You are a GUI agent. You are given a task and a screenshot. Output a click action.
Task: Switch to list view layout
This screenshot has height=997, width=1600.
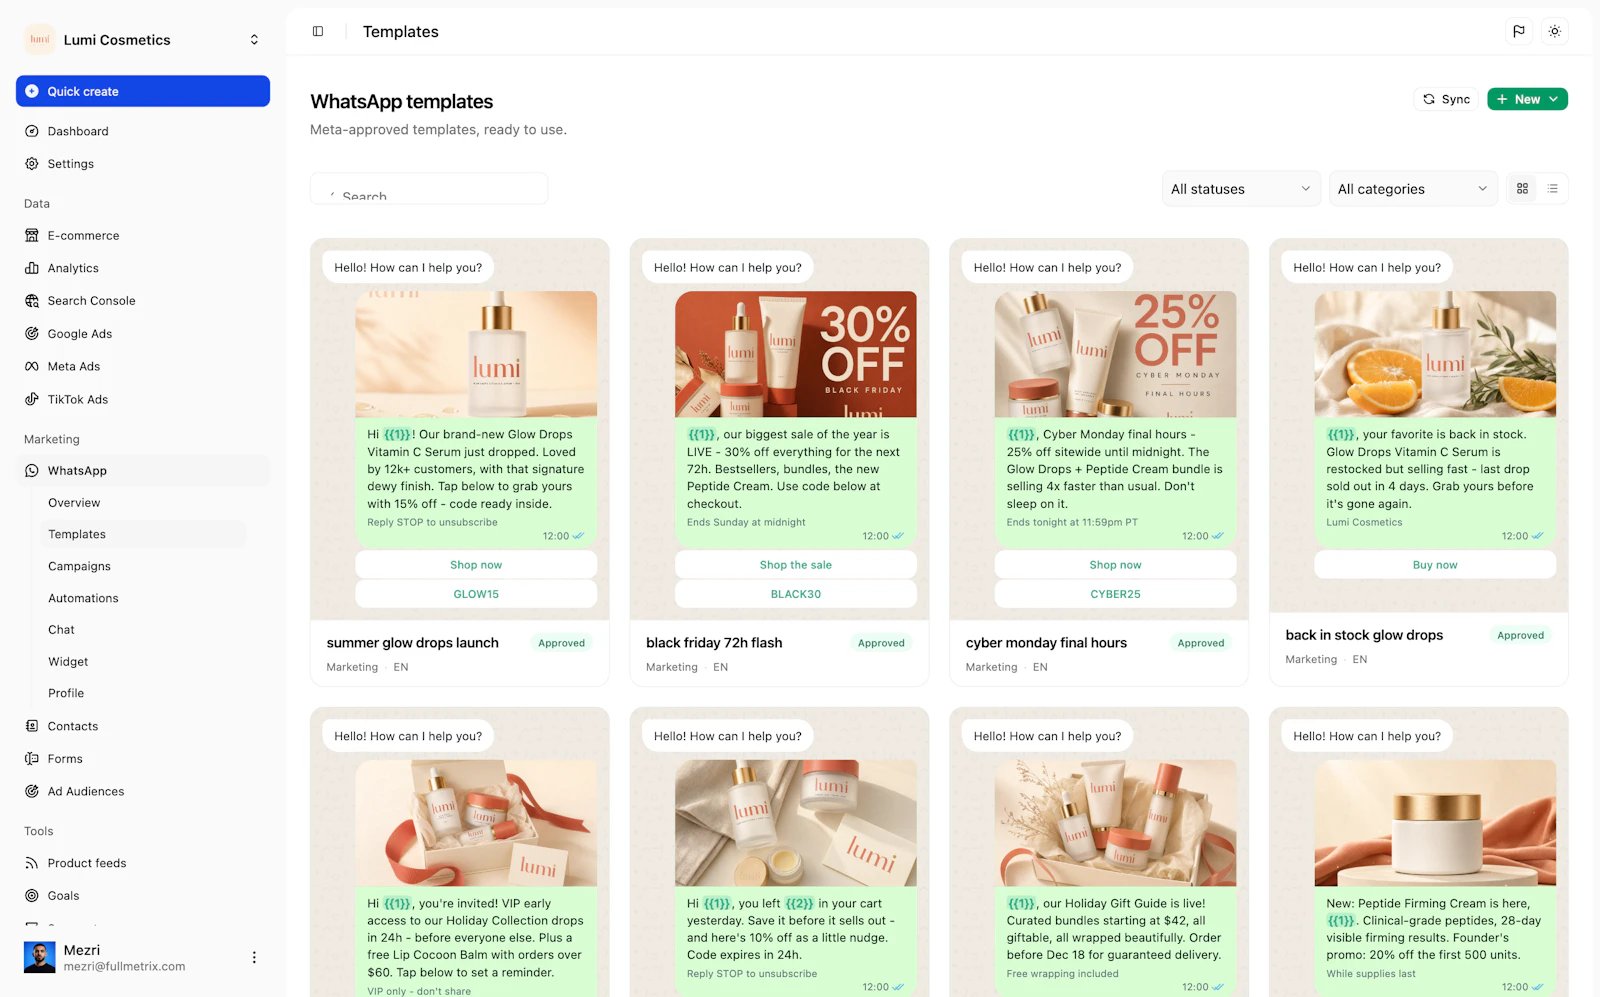(x=1553, y=188)
